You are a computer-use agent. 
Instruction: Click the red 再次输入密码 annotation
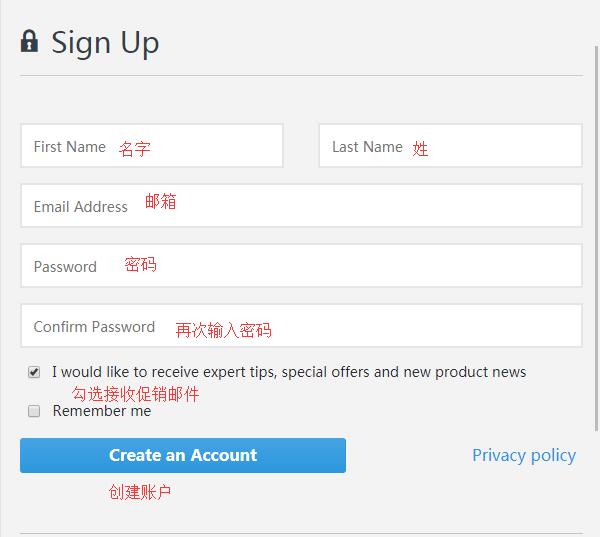[x=224, y=330]
